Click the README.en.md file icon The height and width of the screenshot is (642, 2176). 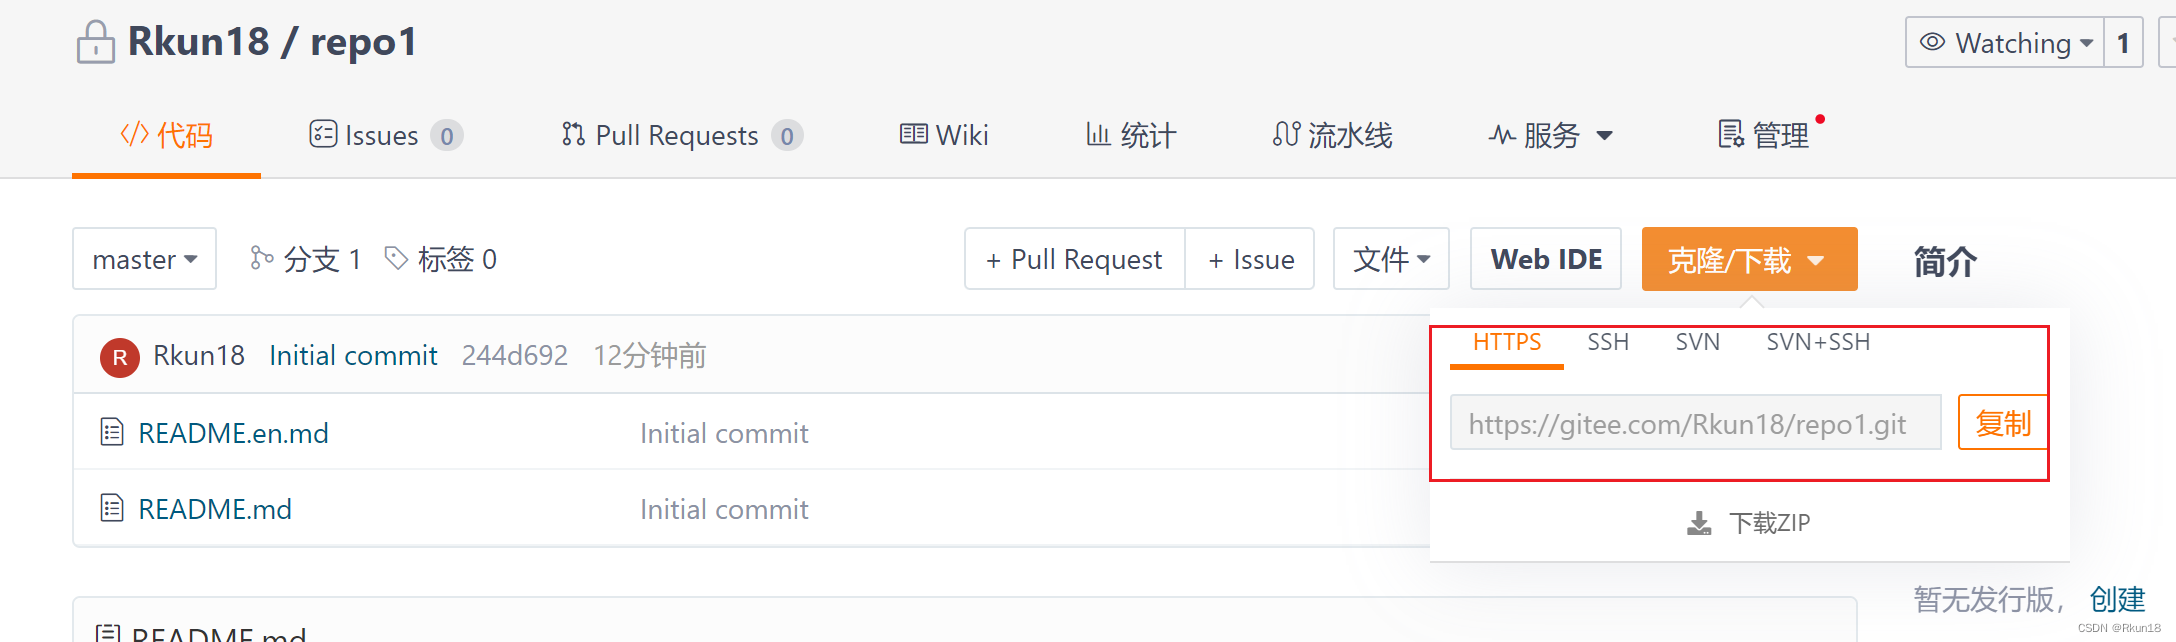point(112,432)
